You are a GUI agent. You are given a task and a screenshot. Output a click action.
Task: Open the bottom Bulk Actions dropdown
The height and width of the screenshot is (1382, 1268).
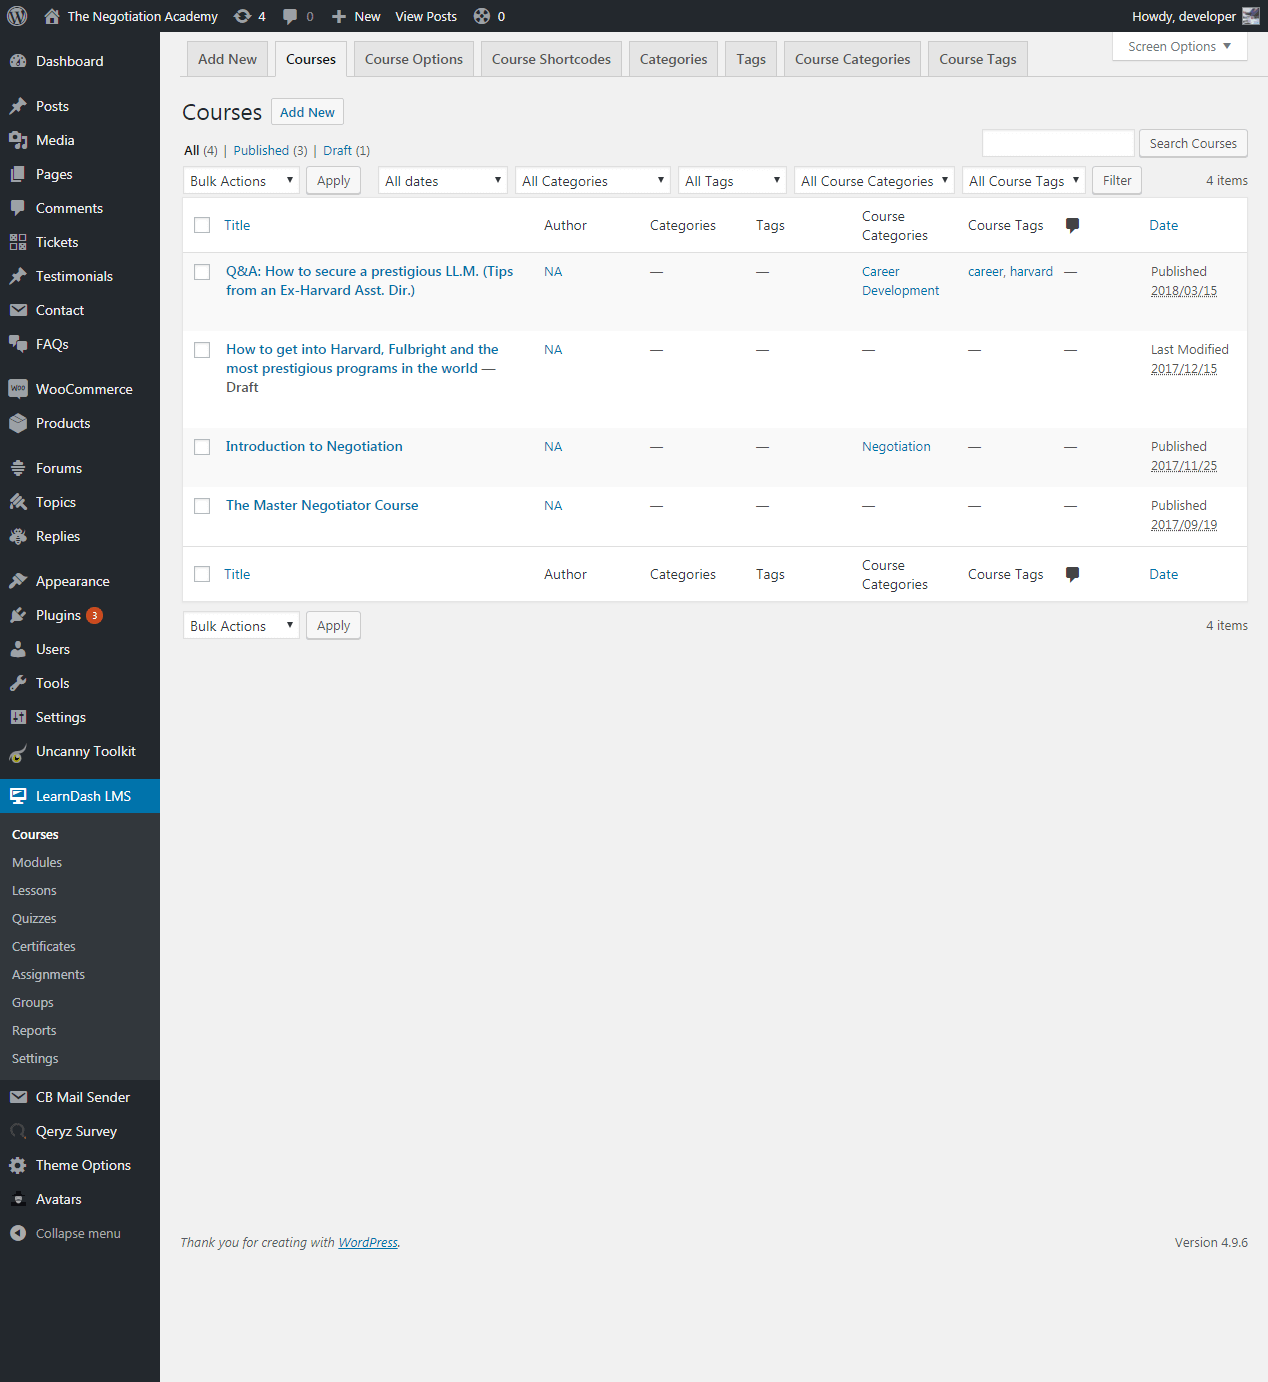241,626
